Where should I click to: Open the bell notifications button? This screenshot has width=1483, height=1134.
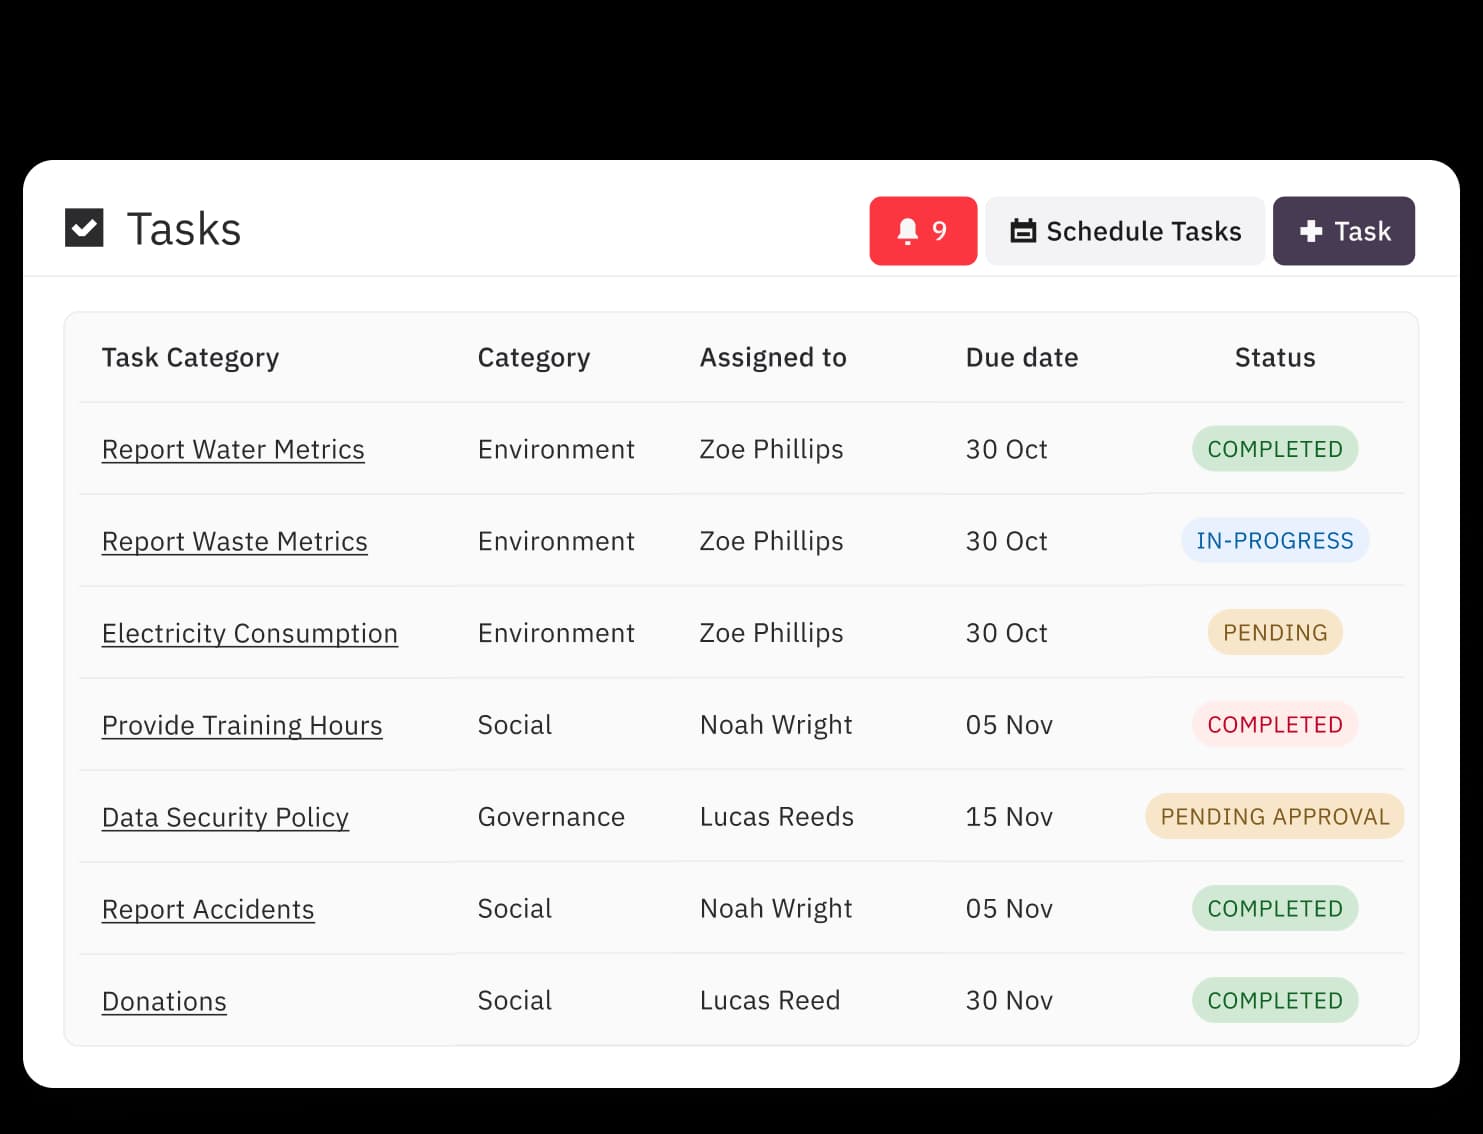tap(922, 231)
